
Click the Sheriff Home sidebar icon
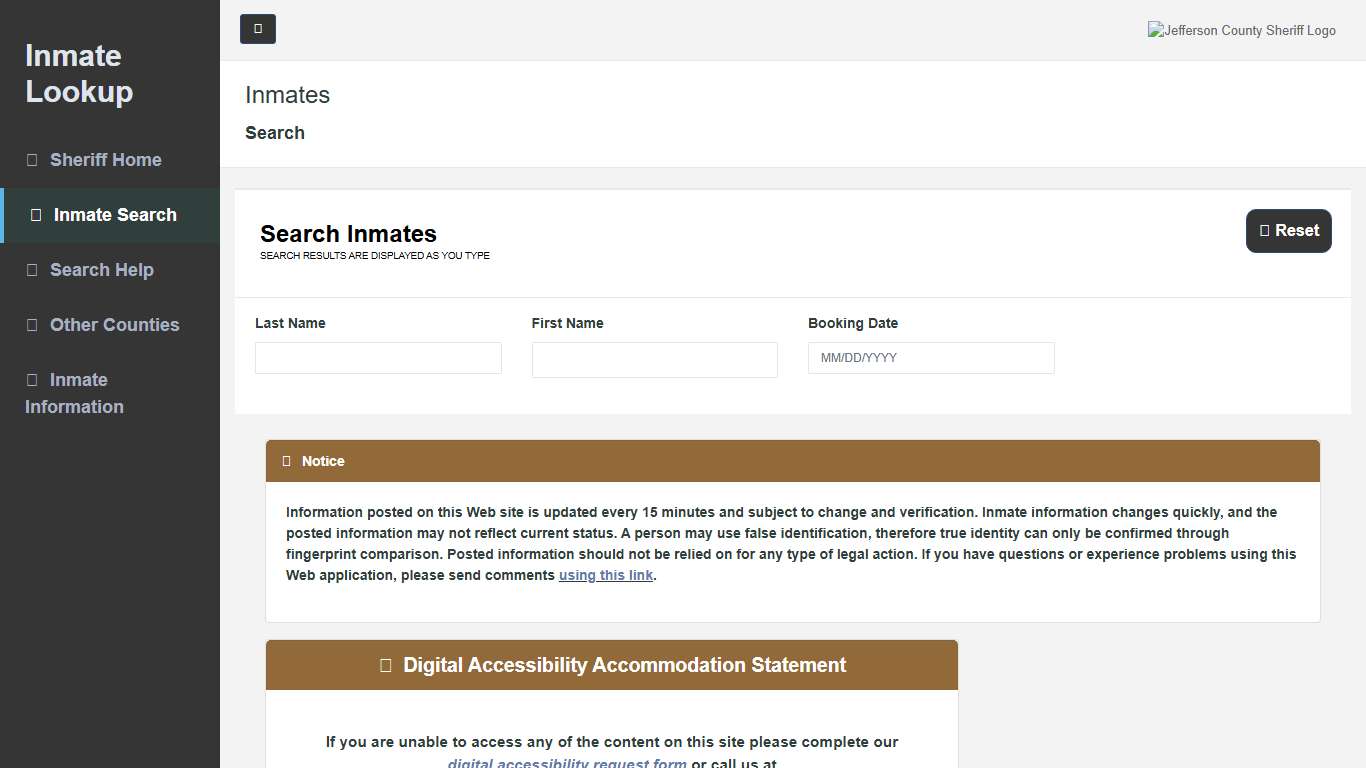click(x=33, y=159)
